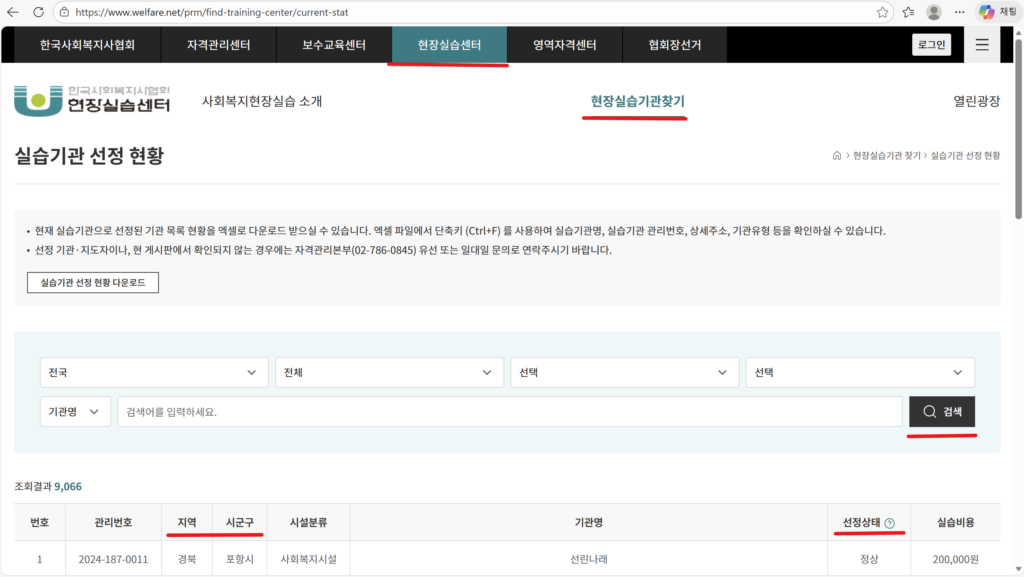Open the 현장실습기관찾기 menu item

634,101
